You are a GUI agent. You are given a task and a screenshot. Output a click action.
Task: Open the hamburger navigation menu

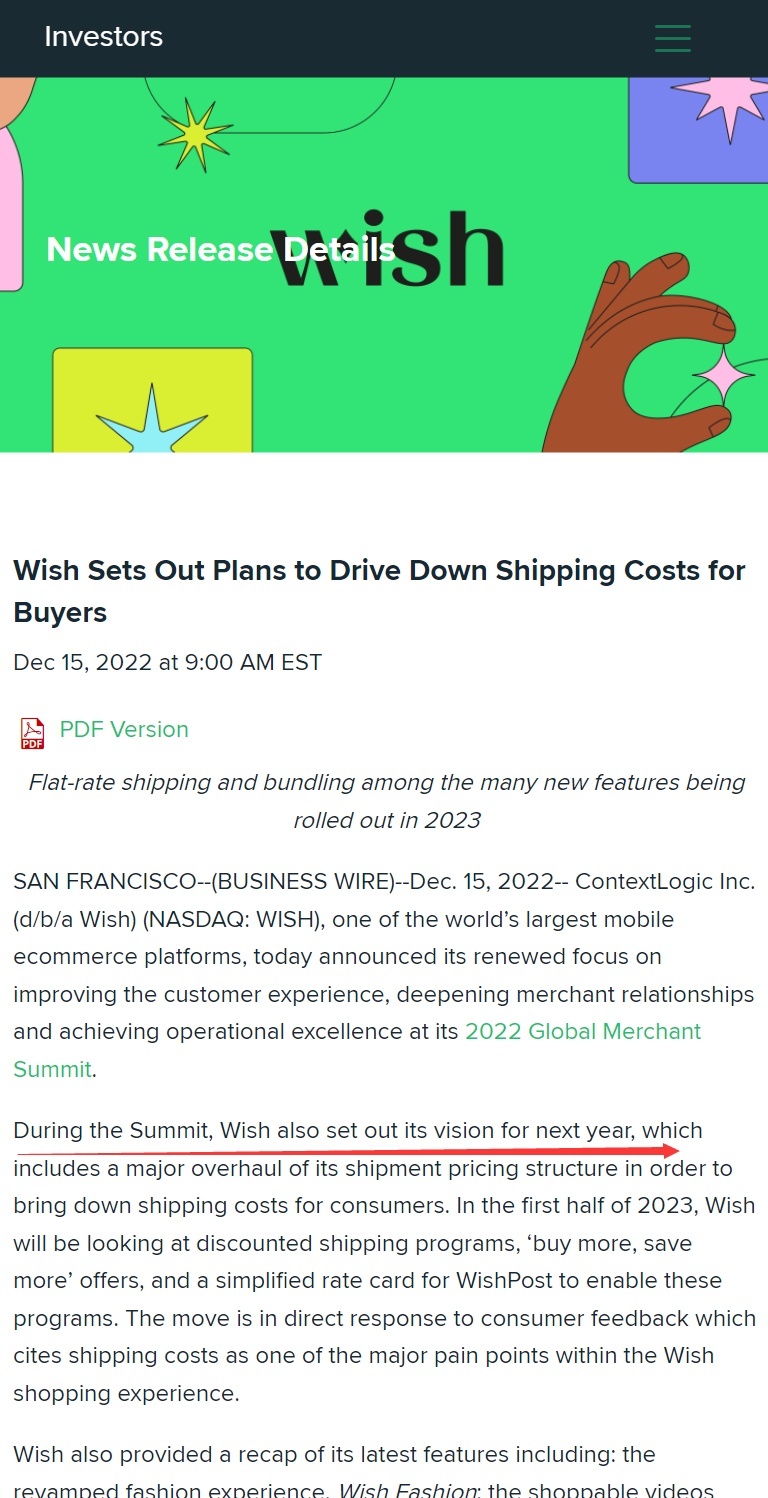coord(672,38)
